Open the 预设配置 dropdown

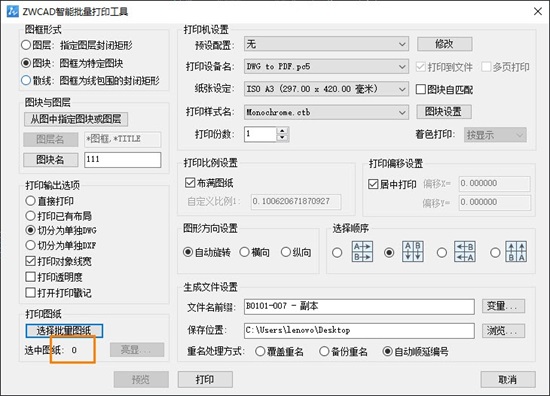tap(326, 44)
